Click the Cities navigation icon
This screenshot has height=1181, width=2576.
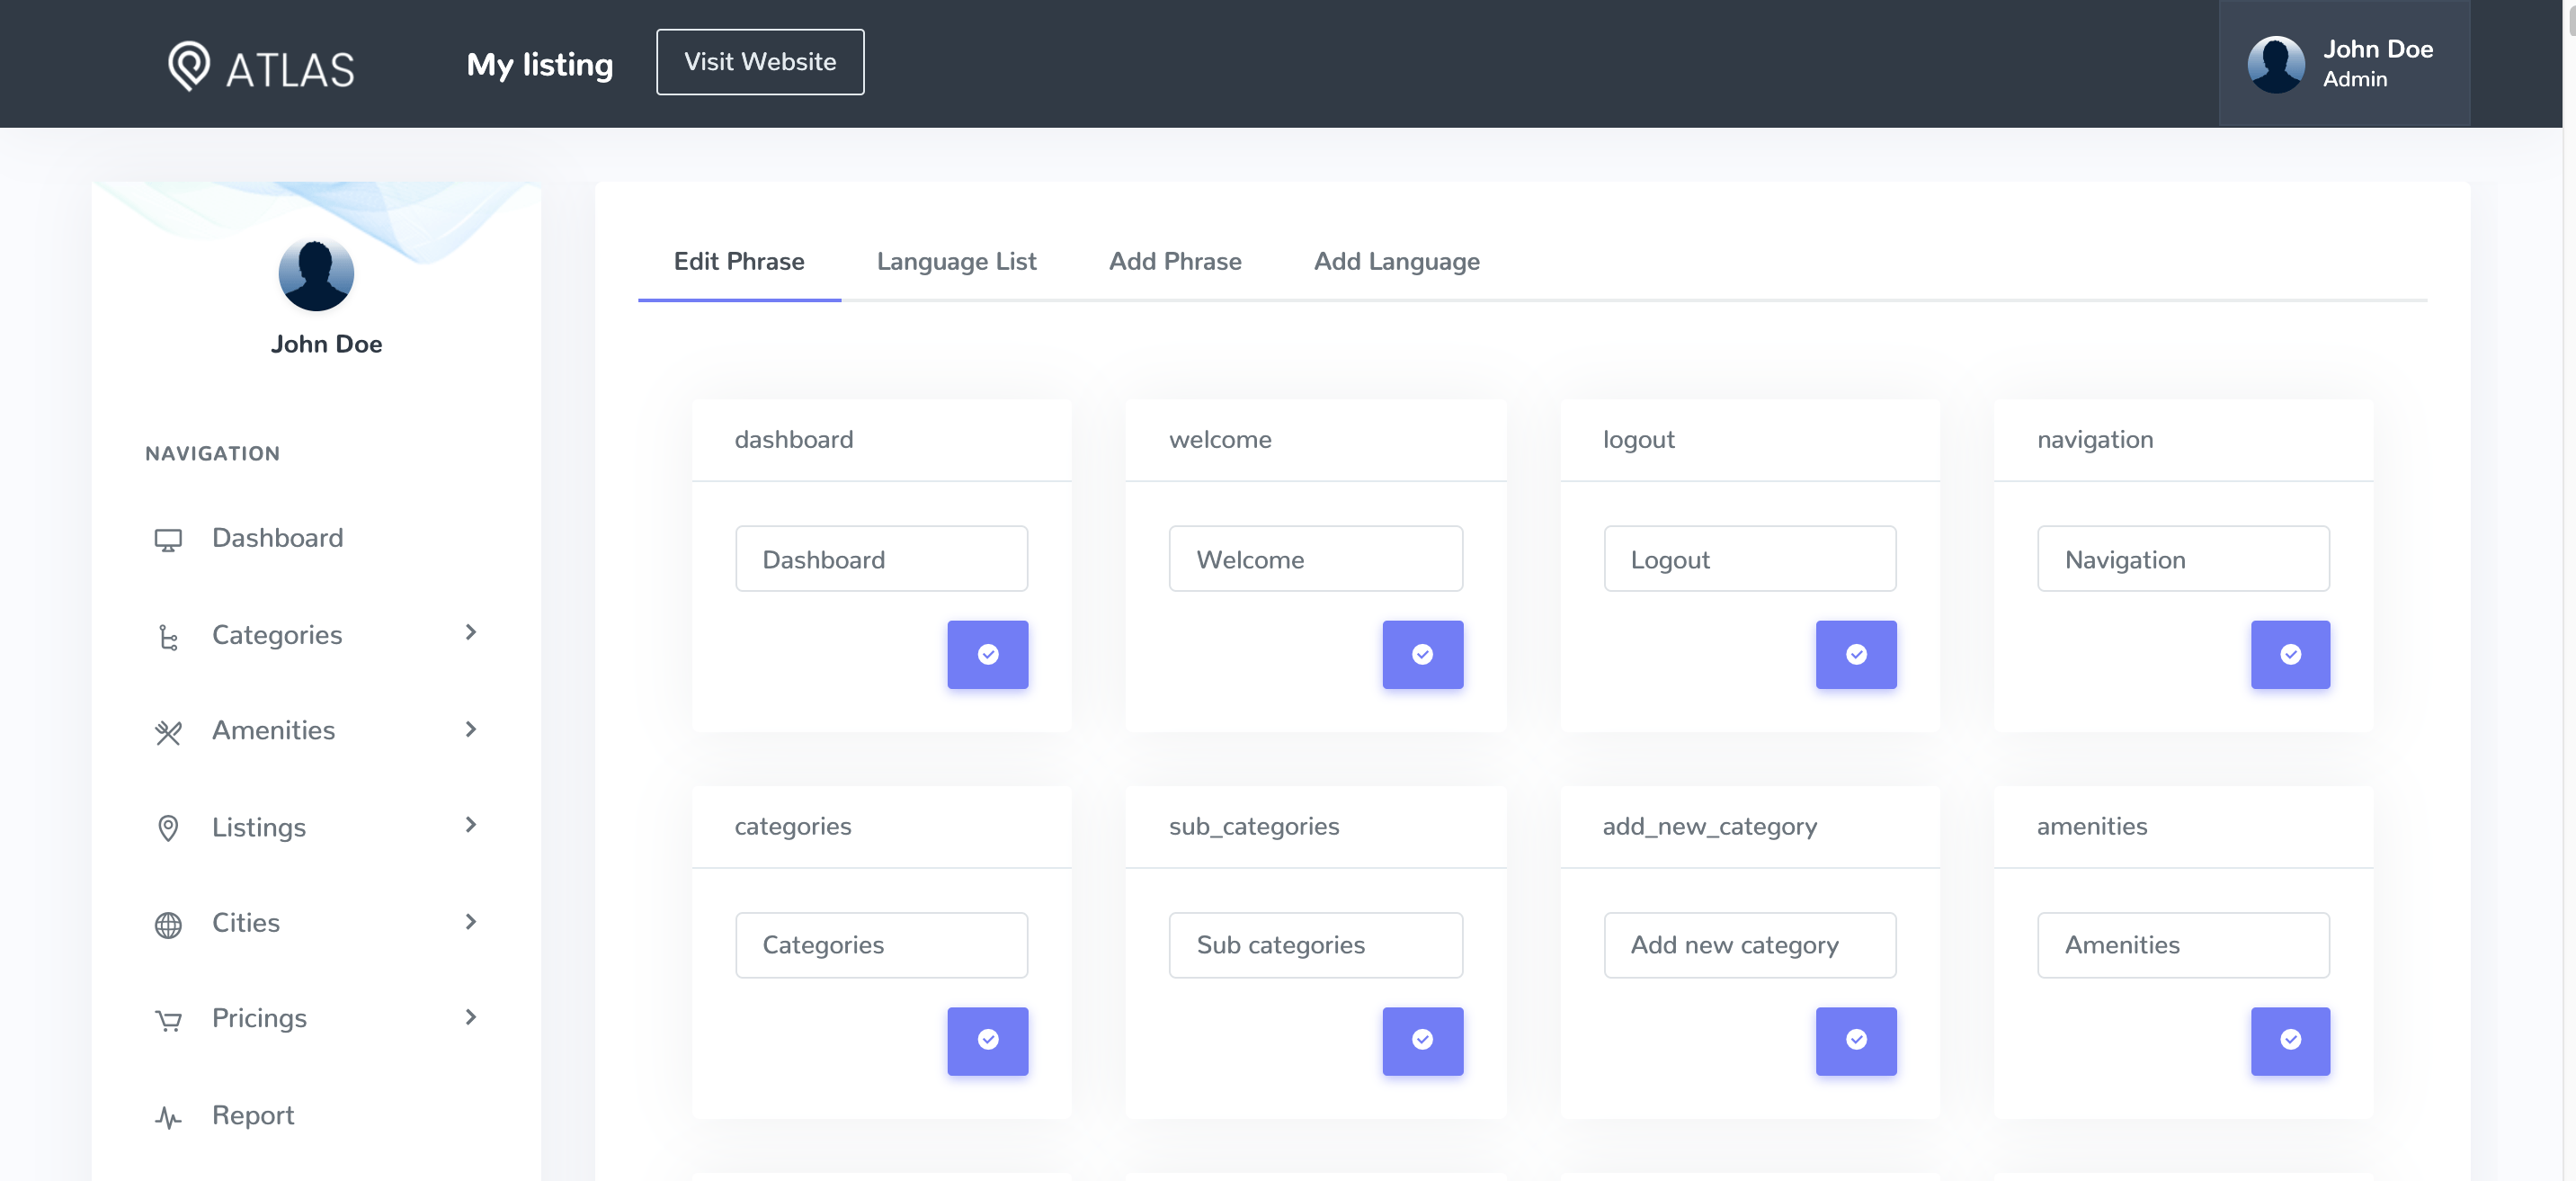(167, 921)
